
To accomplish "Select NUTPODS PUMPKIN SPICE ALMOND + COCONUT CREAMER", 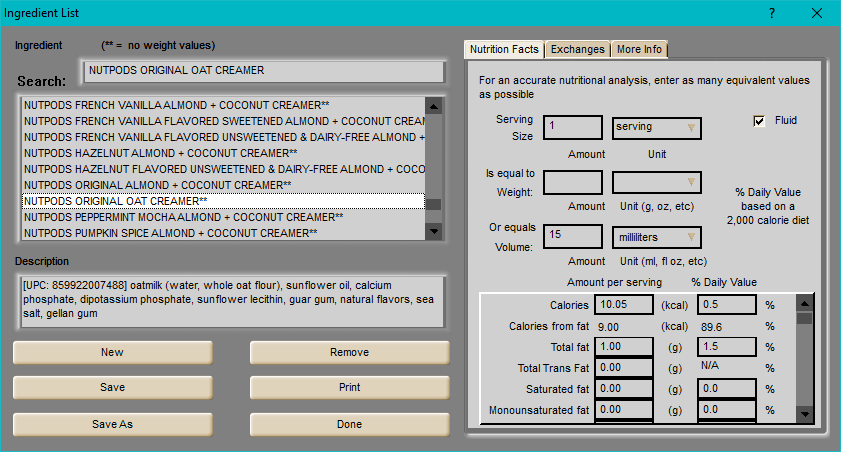I will tap(223, 233).
